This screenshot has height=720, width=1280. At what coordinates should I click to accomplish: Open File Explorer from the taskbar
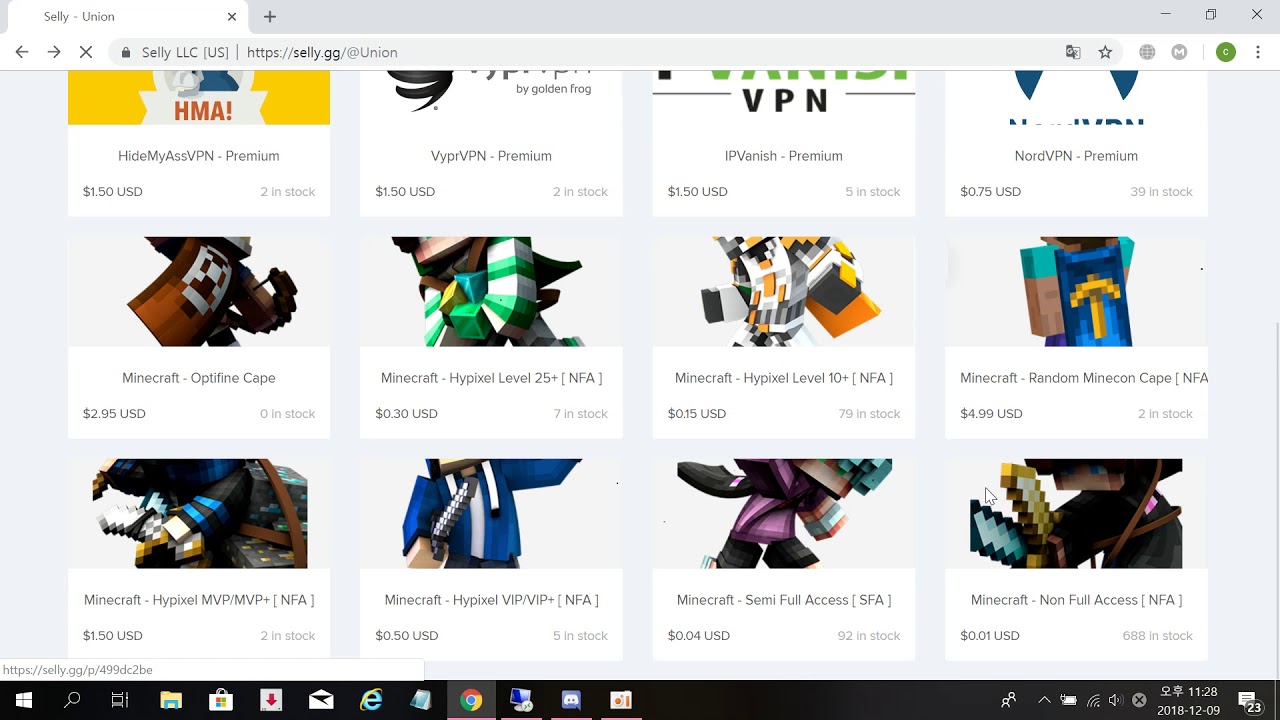click(171, 700)
